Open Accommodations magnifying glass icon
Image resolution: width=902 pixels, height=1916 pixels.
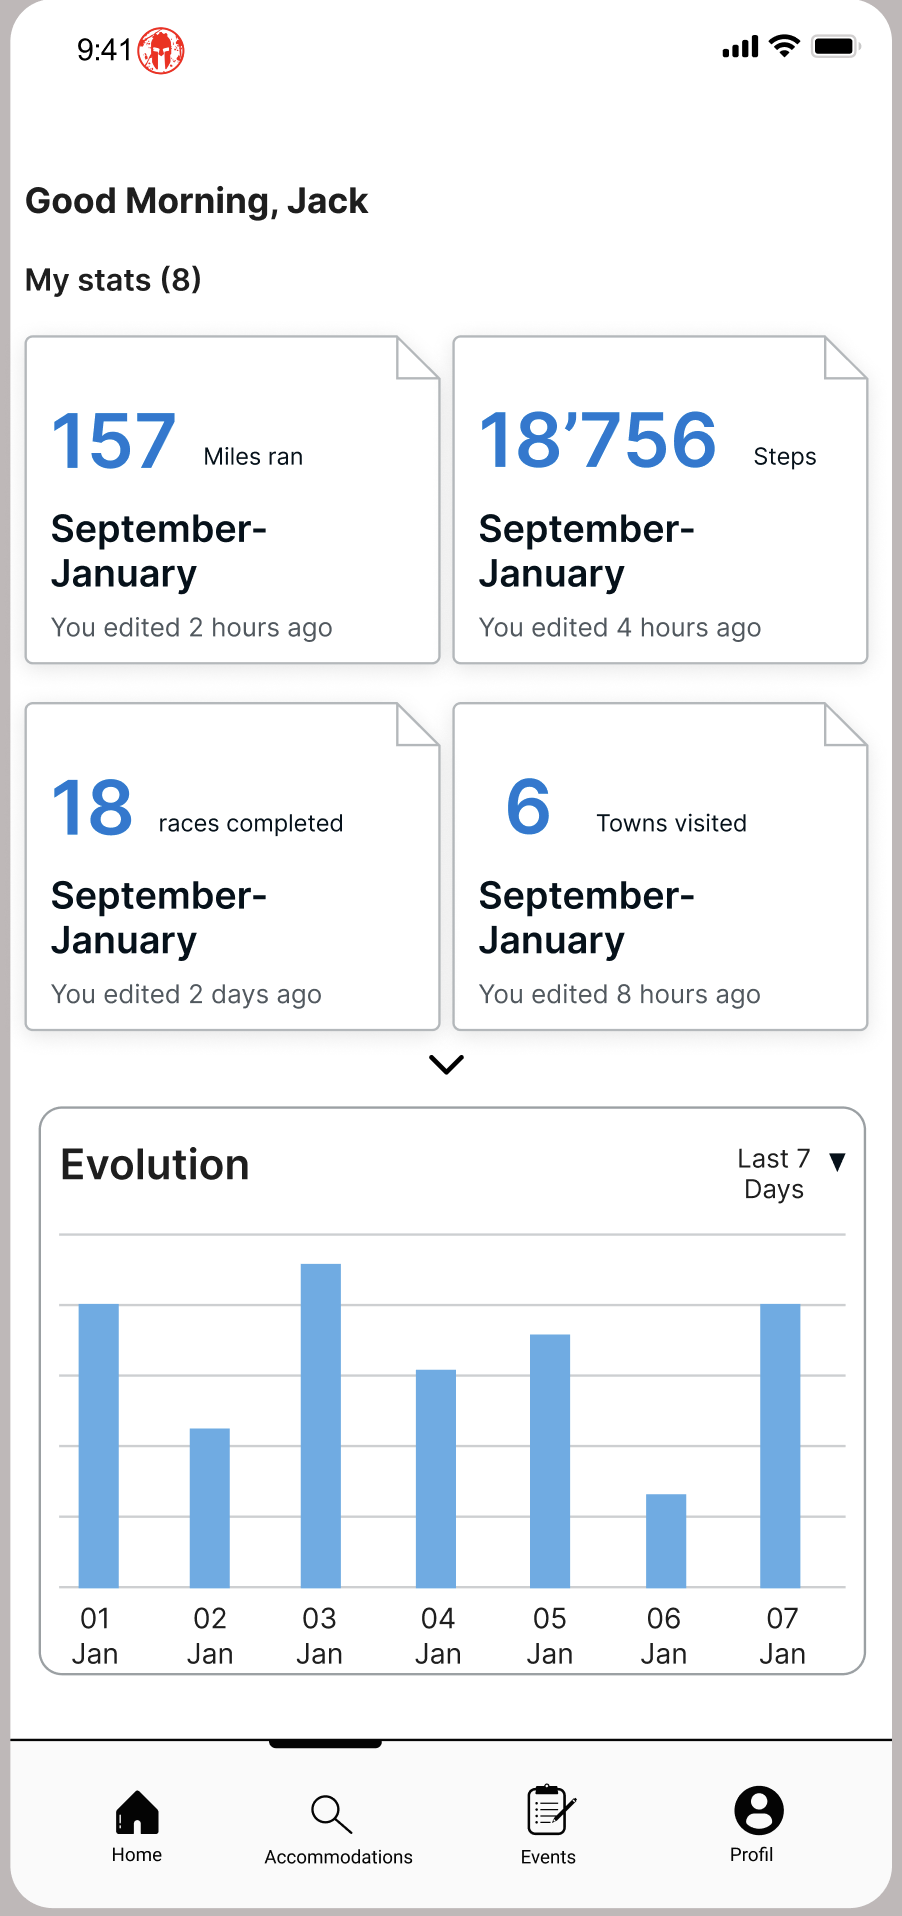(331, 1814)
